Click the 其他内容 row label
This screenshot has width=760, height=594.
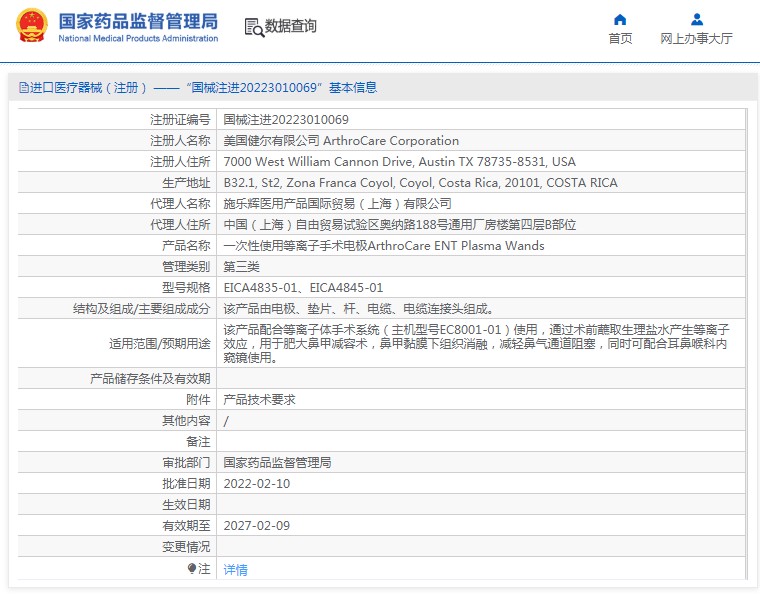(x=186, y=421)
